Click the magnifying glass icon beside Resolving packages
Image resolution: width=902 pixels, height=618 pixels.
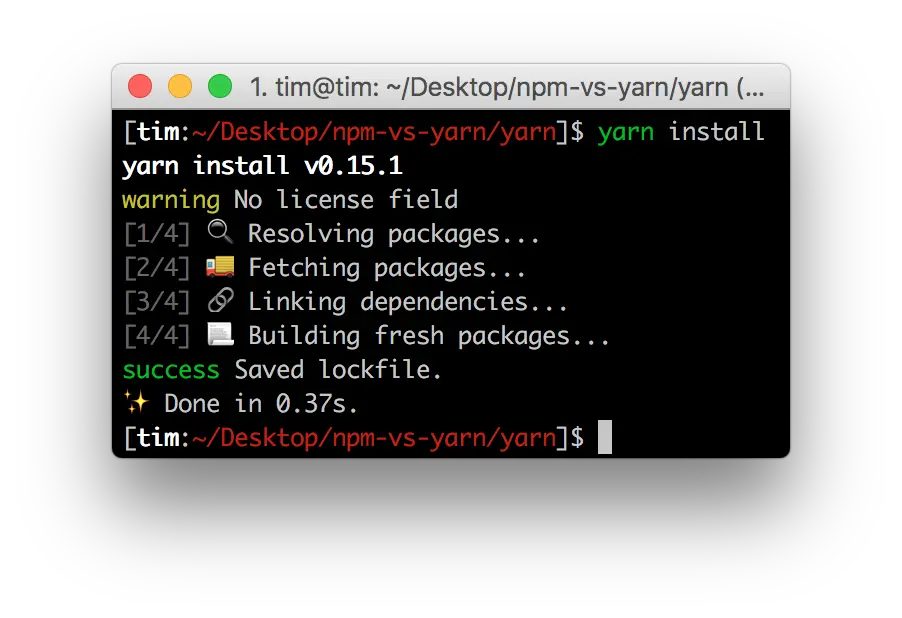(x=220, y=232)
